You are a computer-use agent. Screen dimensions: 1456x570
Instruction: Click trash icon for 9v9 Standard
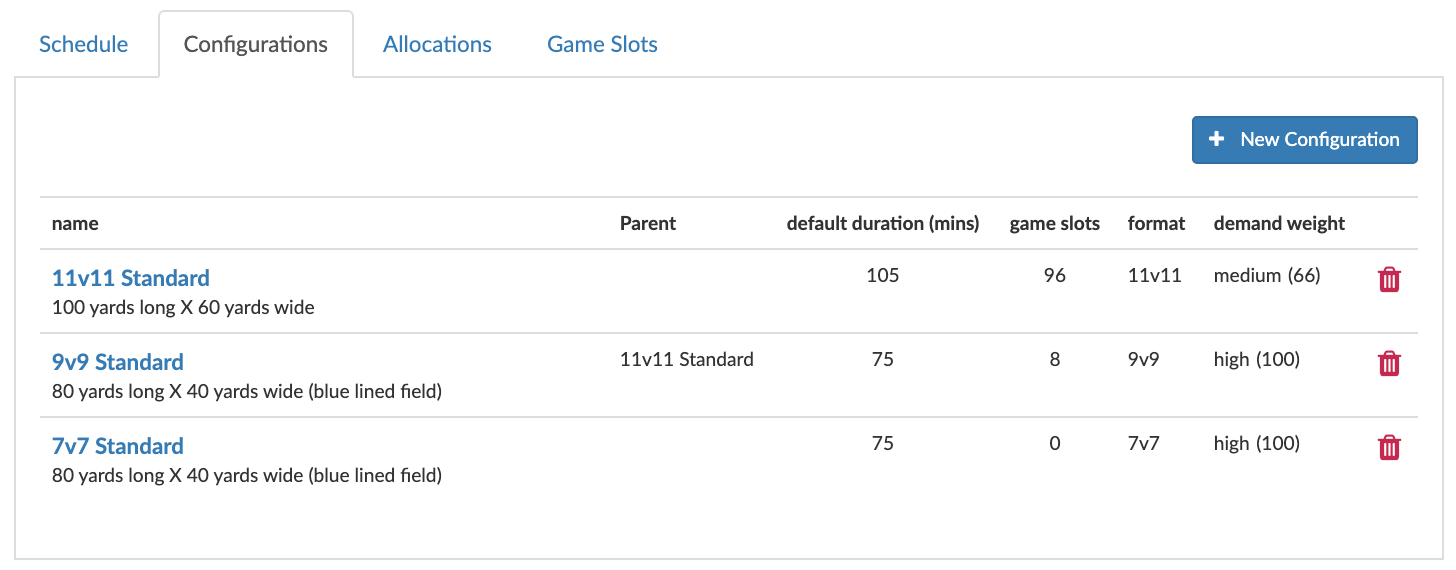pos(1389,364)
